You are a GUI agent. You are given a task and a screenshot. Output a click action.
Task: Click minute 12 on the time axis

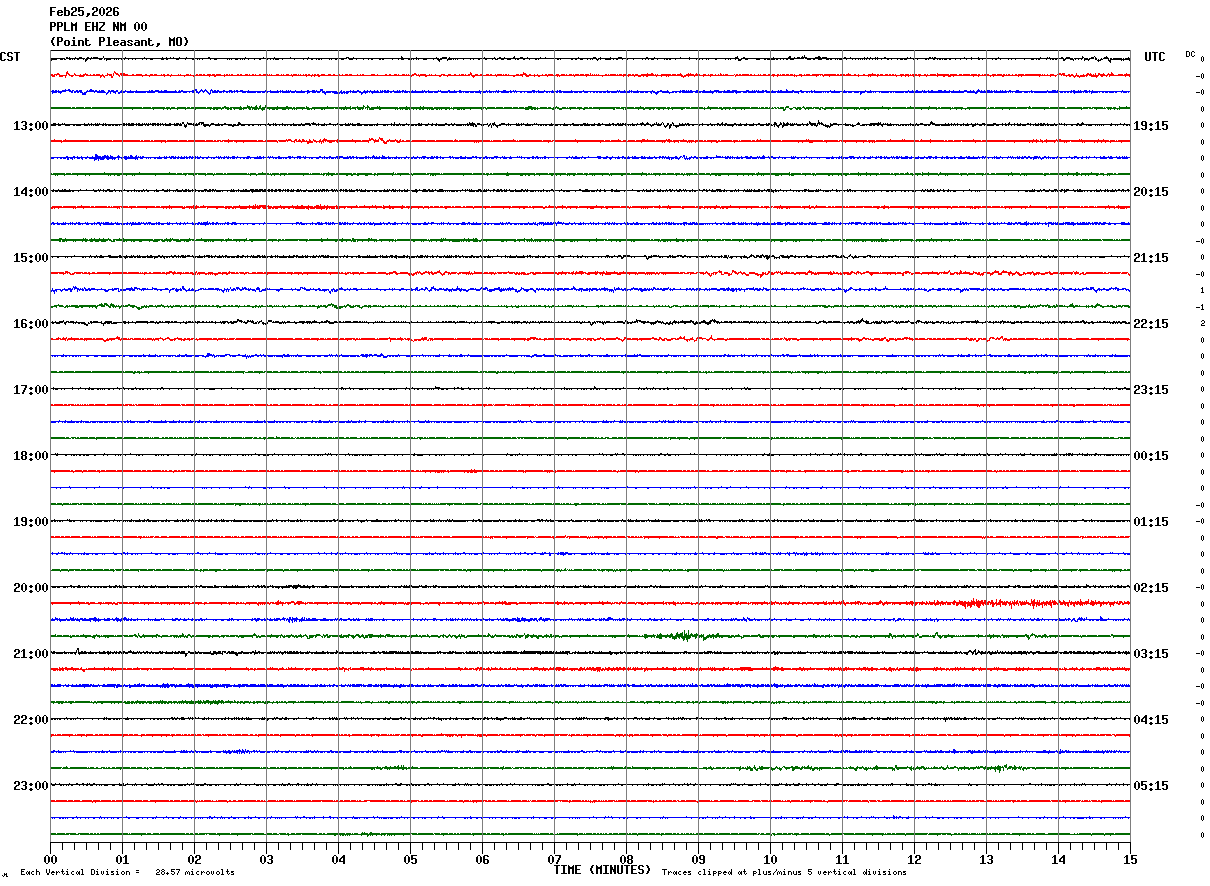pos(914,859)
